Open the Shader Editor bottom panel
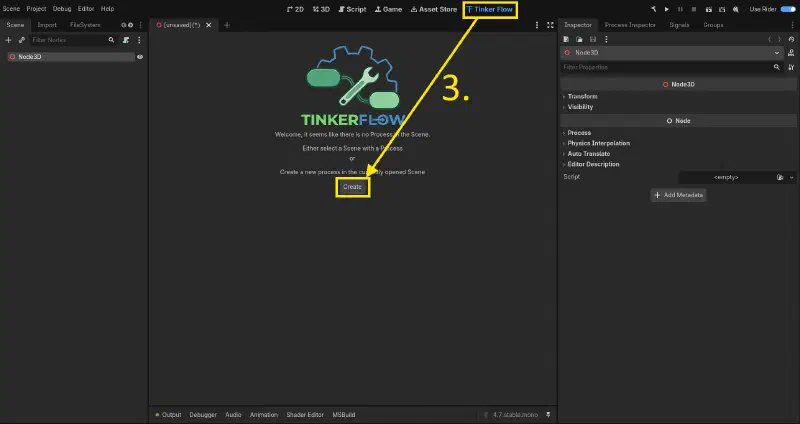 click(305, 415)
